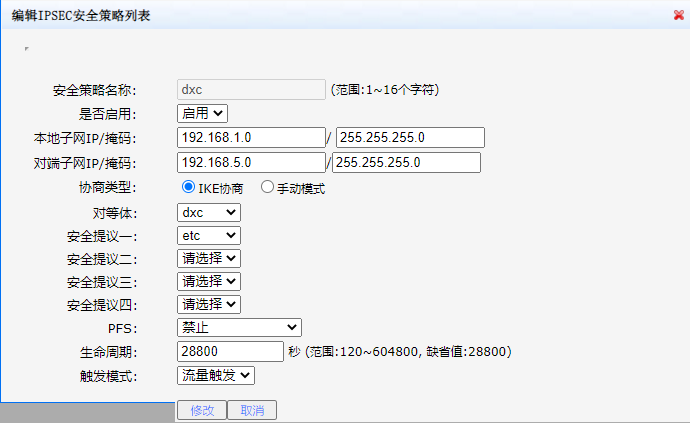Click the PFS label

tap(123, 329)
